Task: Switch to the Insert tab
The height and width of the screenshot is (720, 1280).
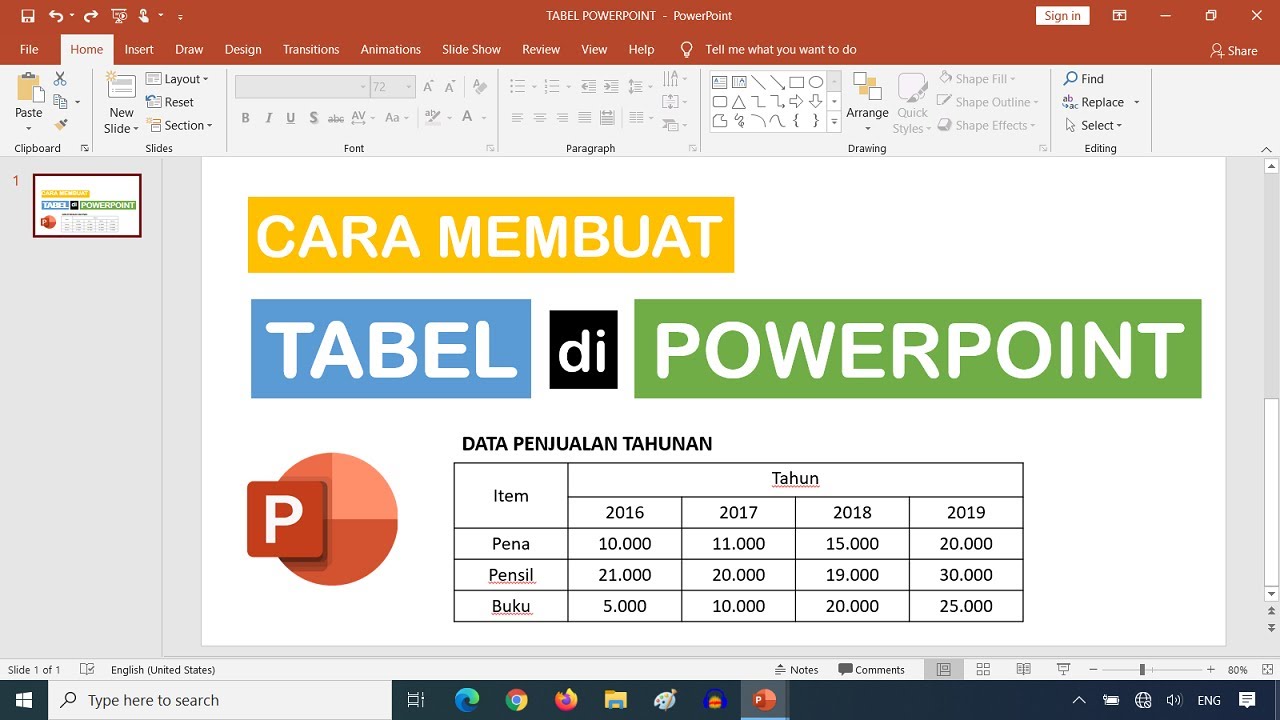Action: pos(139,49)
